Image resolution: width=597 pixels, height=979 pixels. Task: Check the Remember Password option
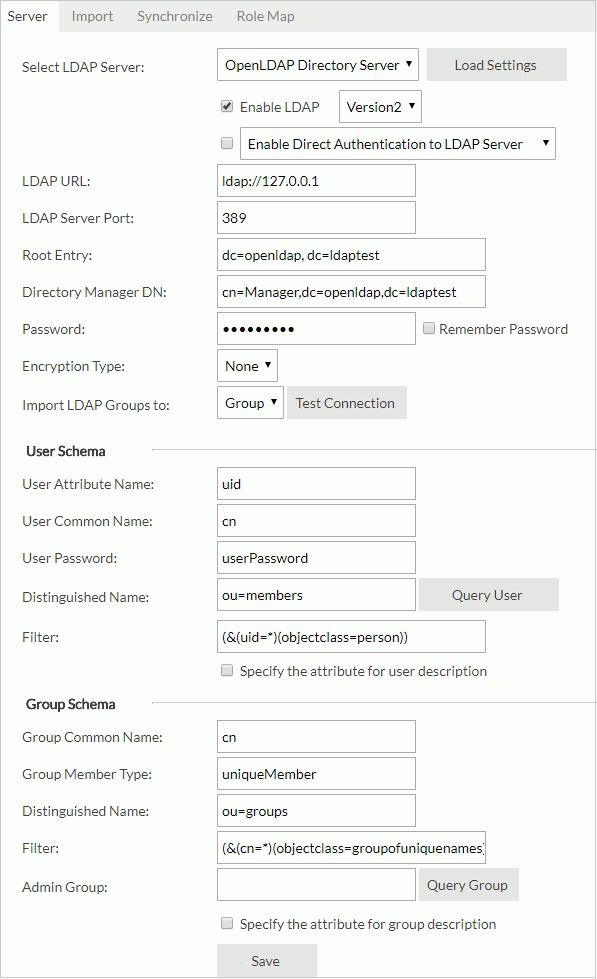(428, 328)
